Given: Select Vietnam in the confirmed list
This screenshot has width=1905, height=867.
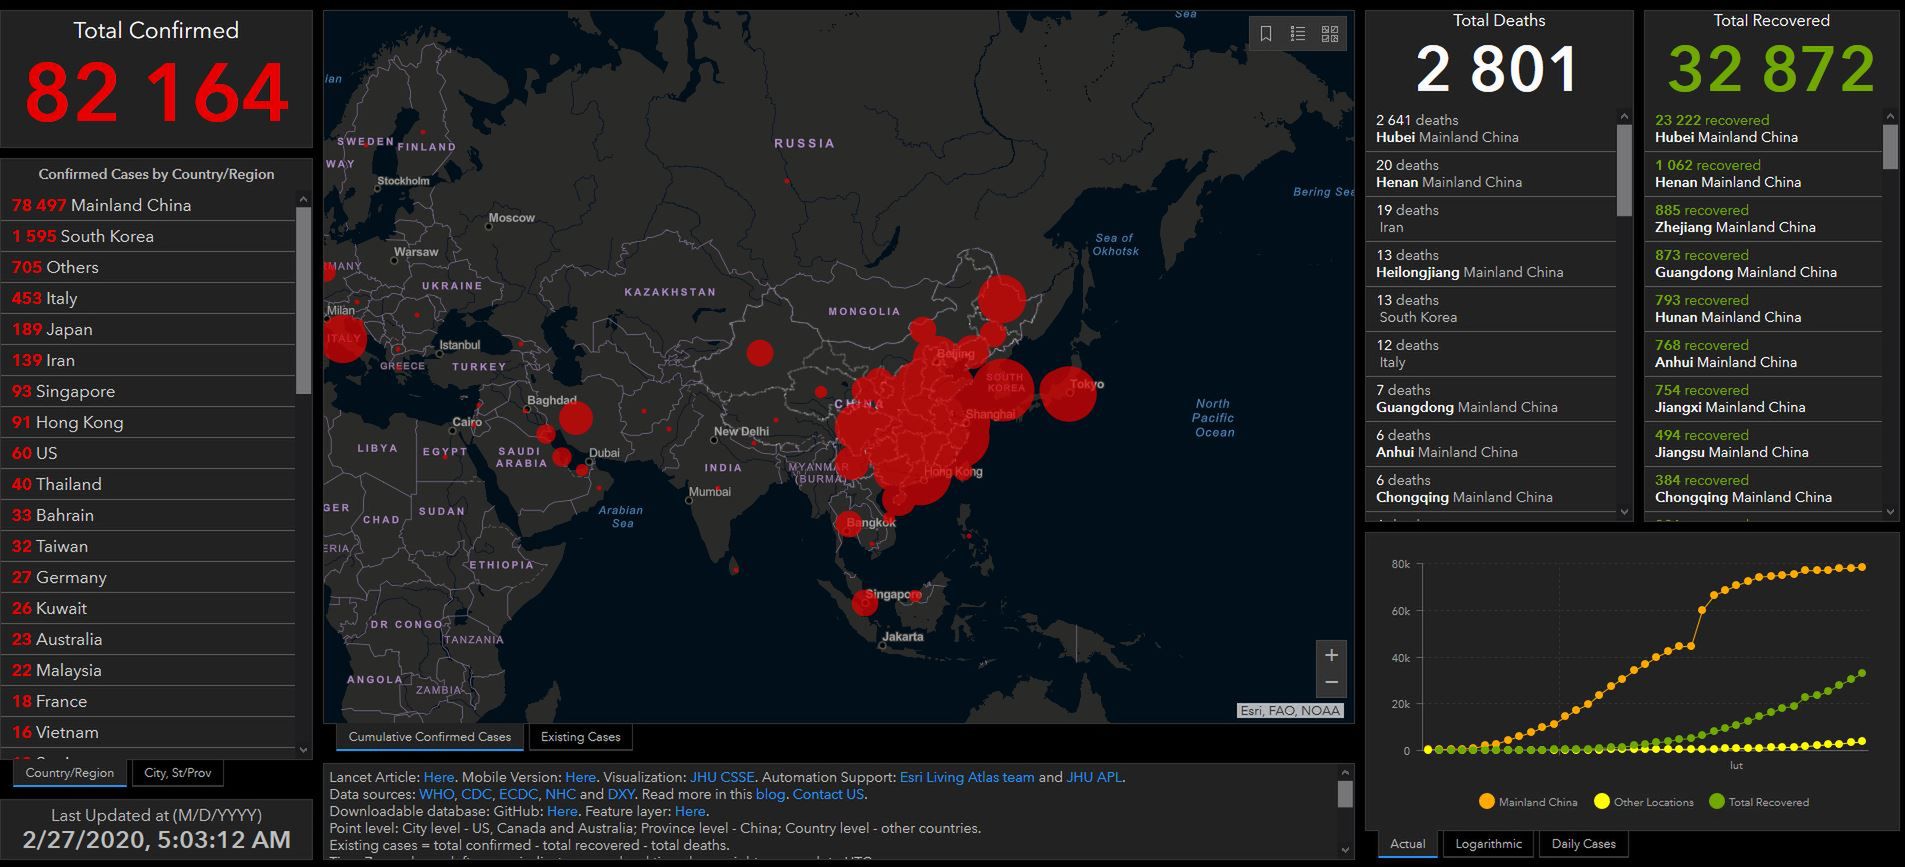Looking at the screenshot, I should click(148, 732).
